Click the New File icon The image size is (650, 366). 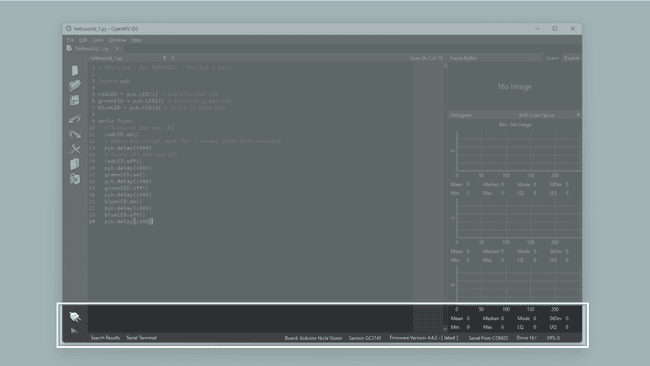pyautogui.click(x=75, y=70)
